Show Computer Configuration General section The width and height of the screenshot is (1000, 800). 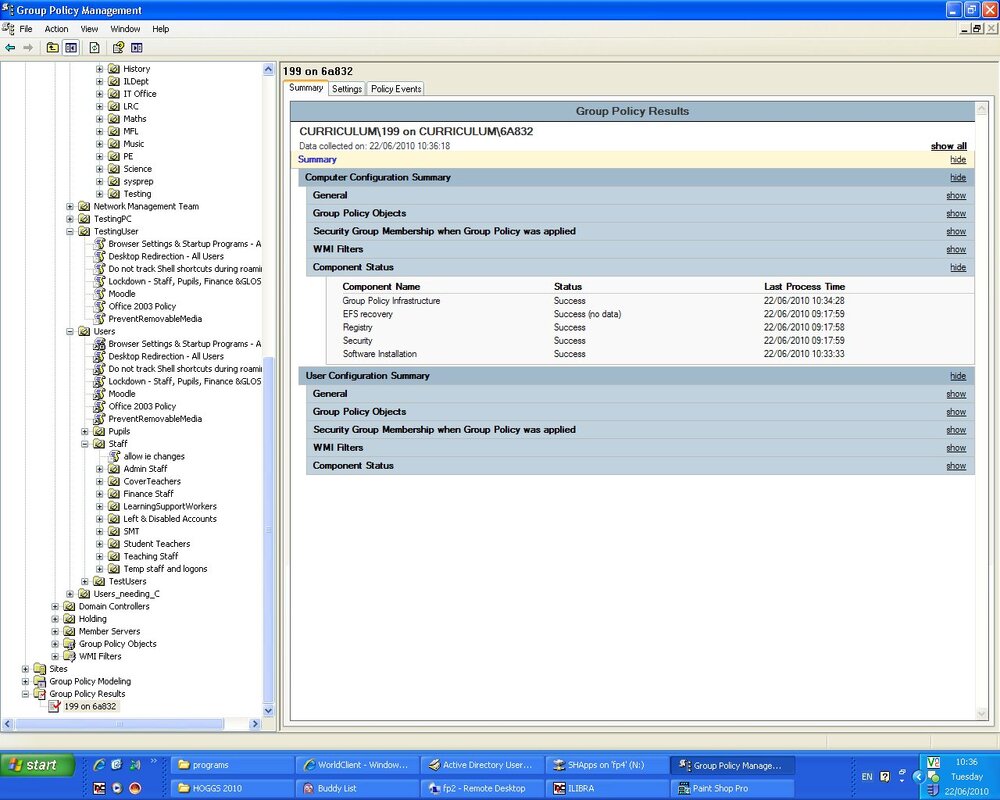(956, 196)
